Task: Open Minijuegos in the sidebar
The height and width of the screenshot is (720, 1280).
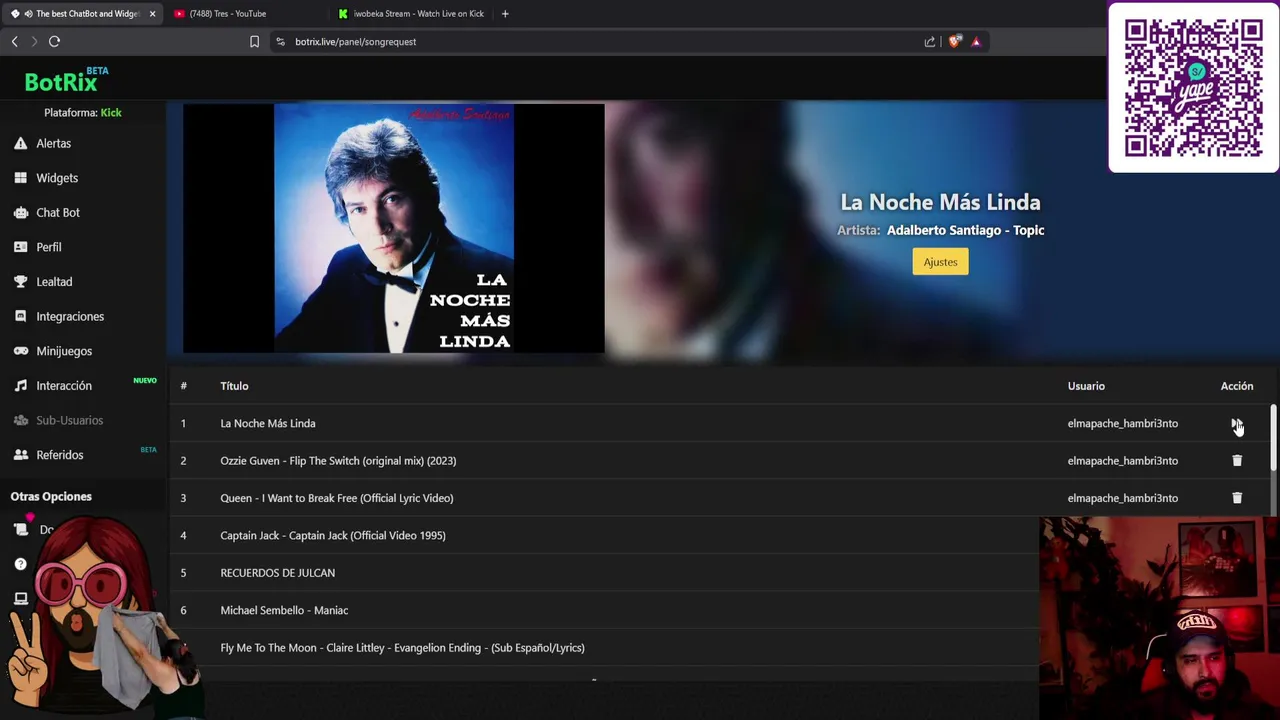Action: 64,351
